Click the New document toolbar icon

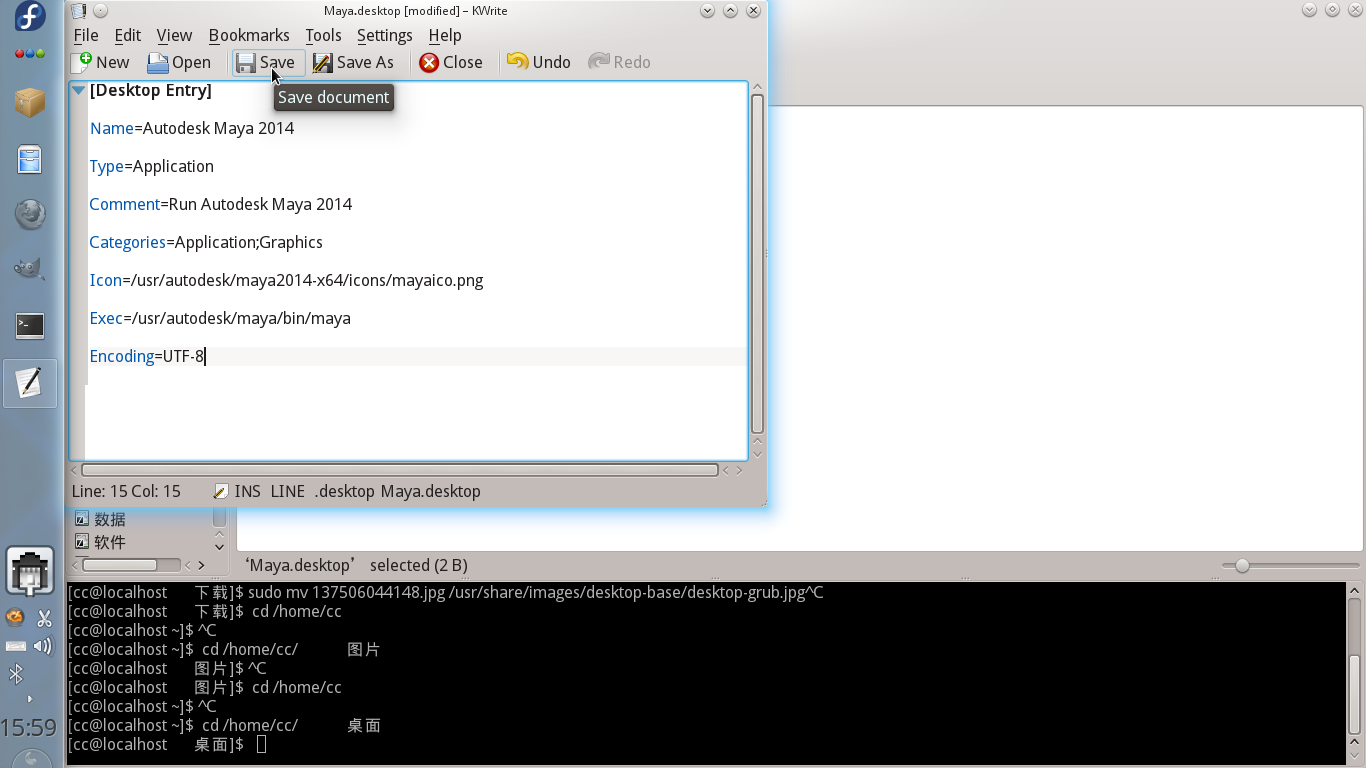point(100,62)
